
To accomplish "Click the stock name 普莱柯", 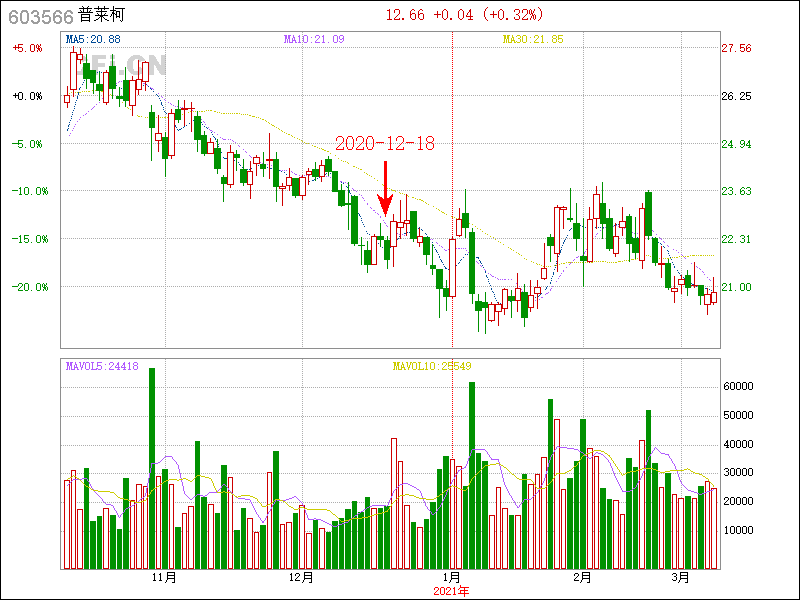I will (102, 15).
